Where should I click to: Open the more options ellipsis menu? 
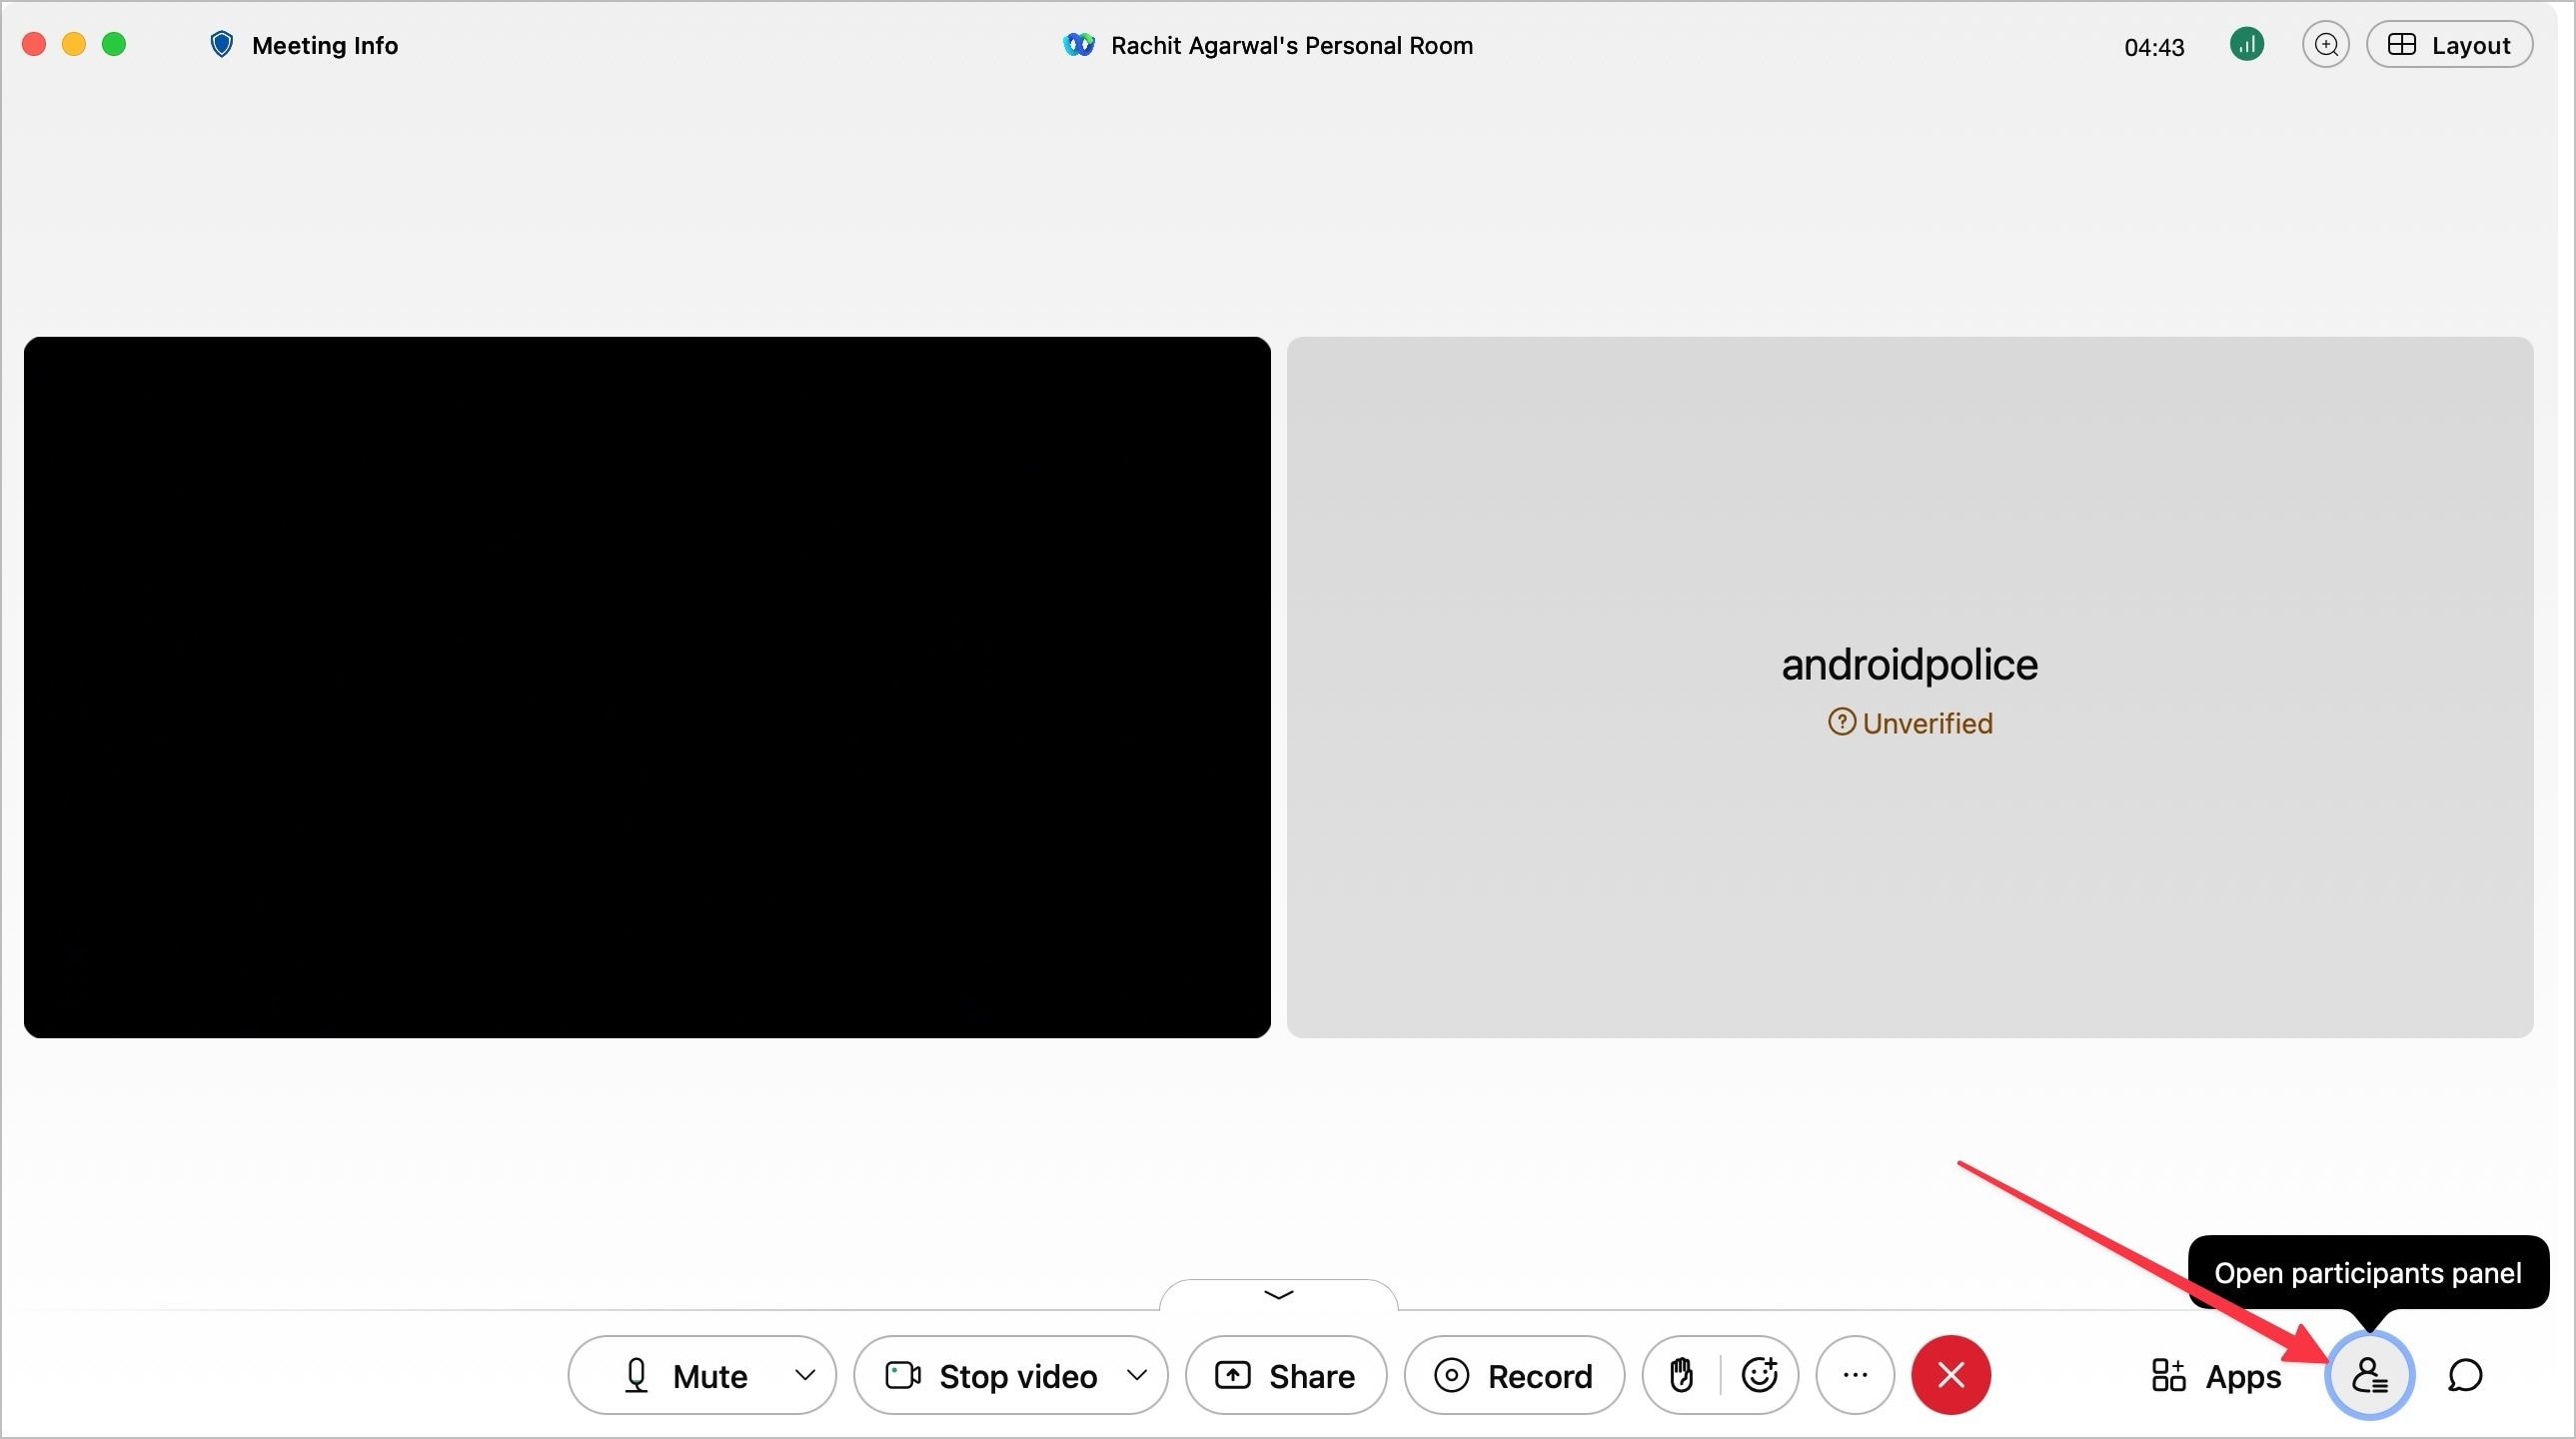click(x=1855, y=1375)
